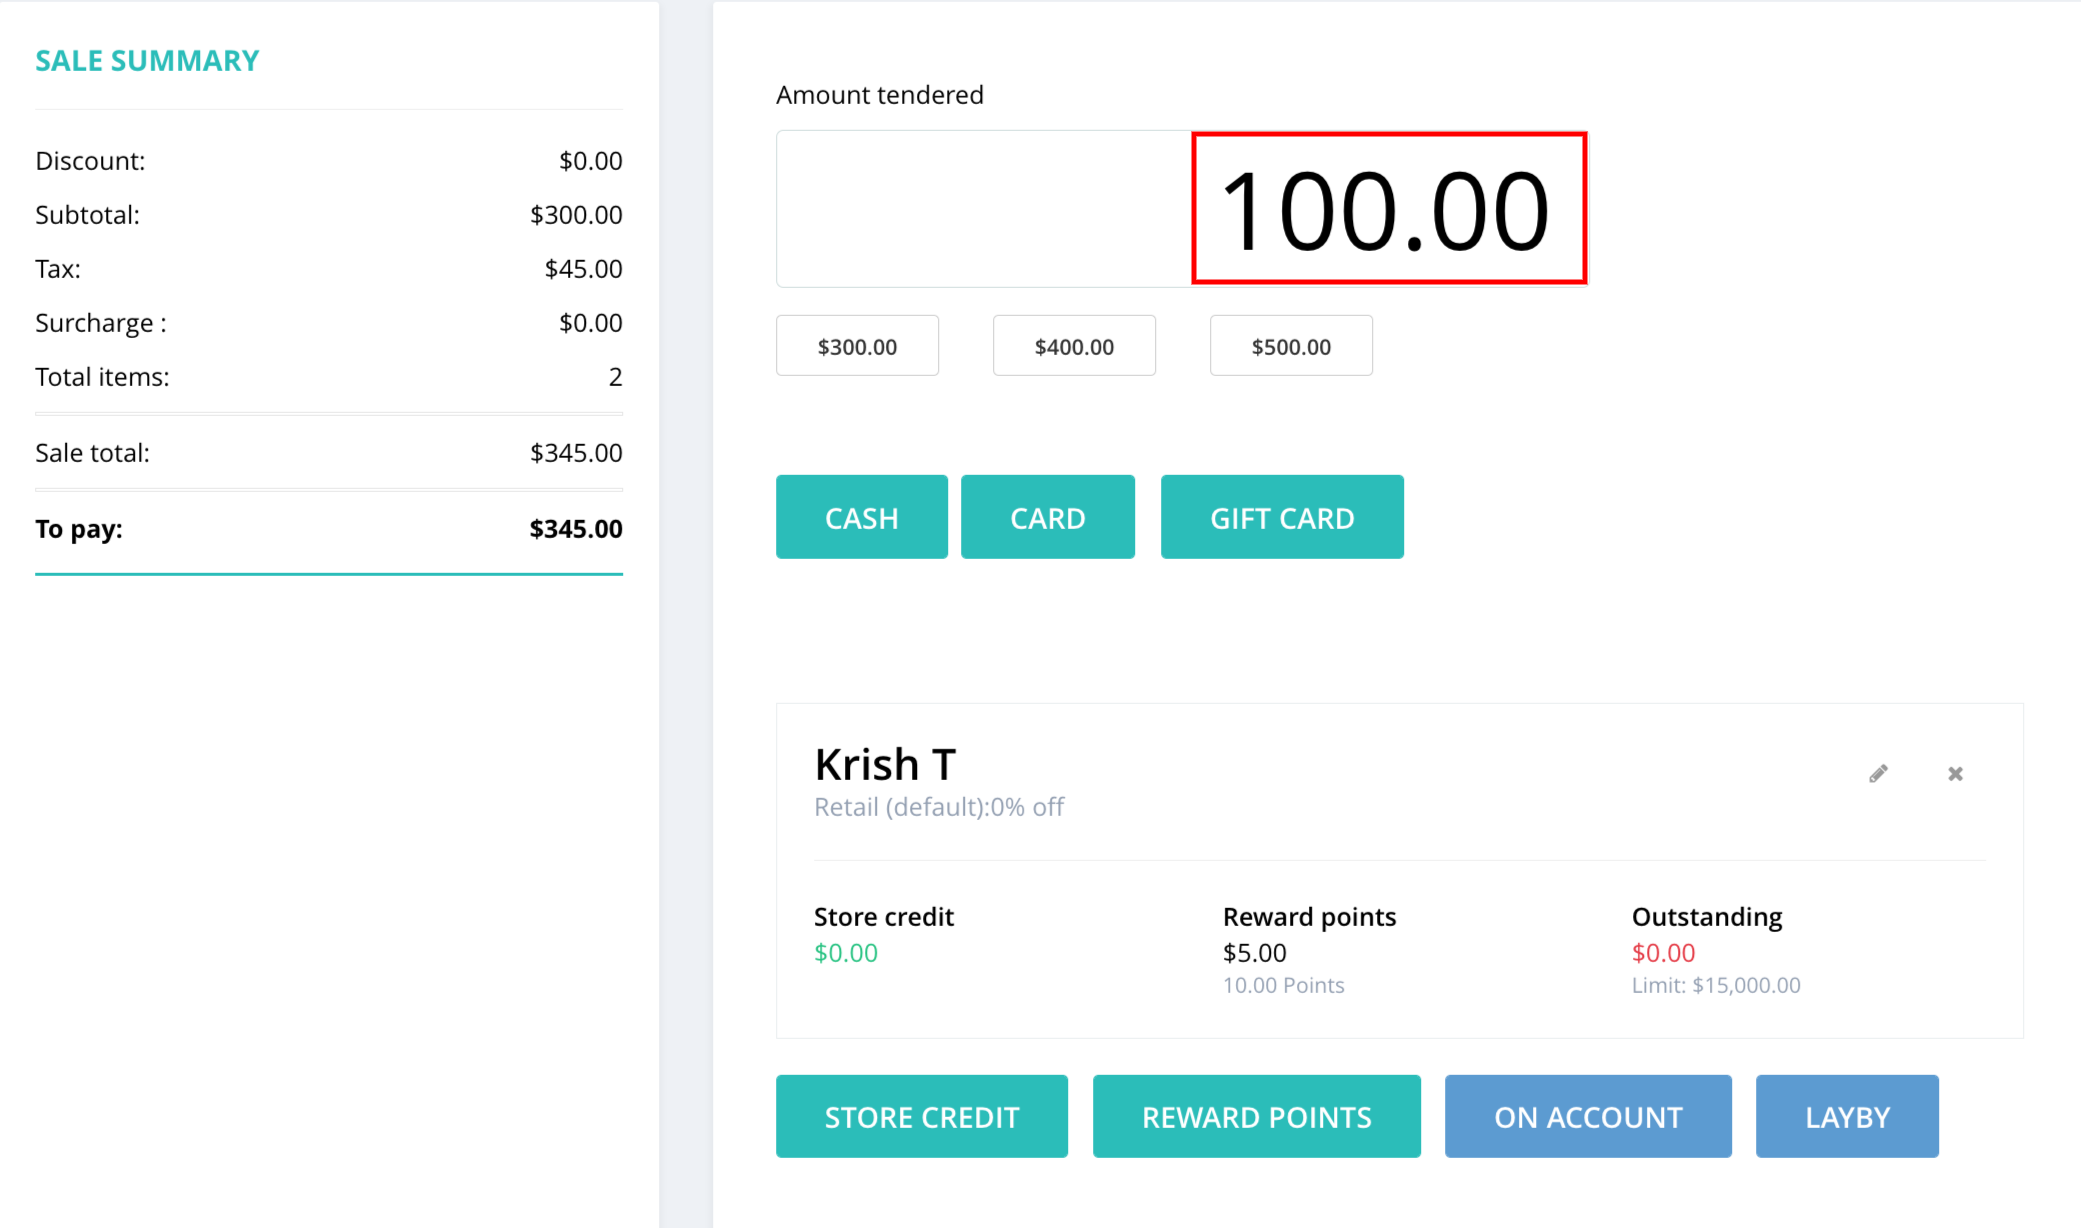Click the red Outstanding $0.00 amount

click(1663, 953)
